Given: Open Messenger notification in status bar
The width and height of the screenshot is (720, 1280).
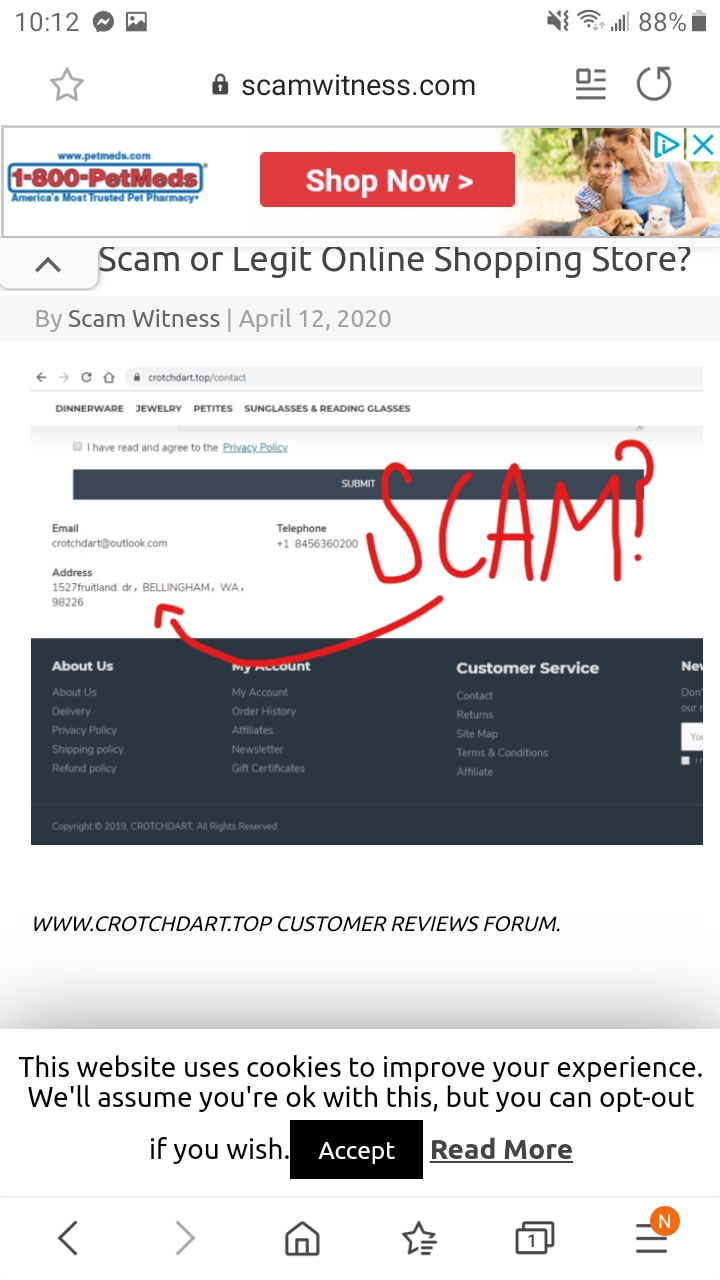Looking at the screenshot, I should (x=103, y=22).
